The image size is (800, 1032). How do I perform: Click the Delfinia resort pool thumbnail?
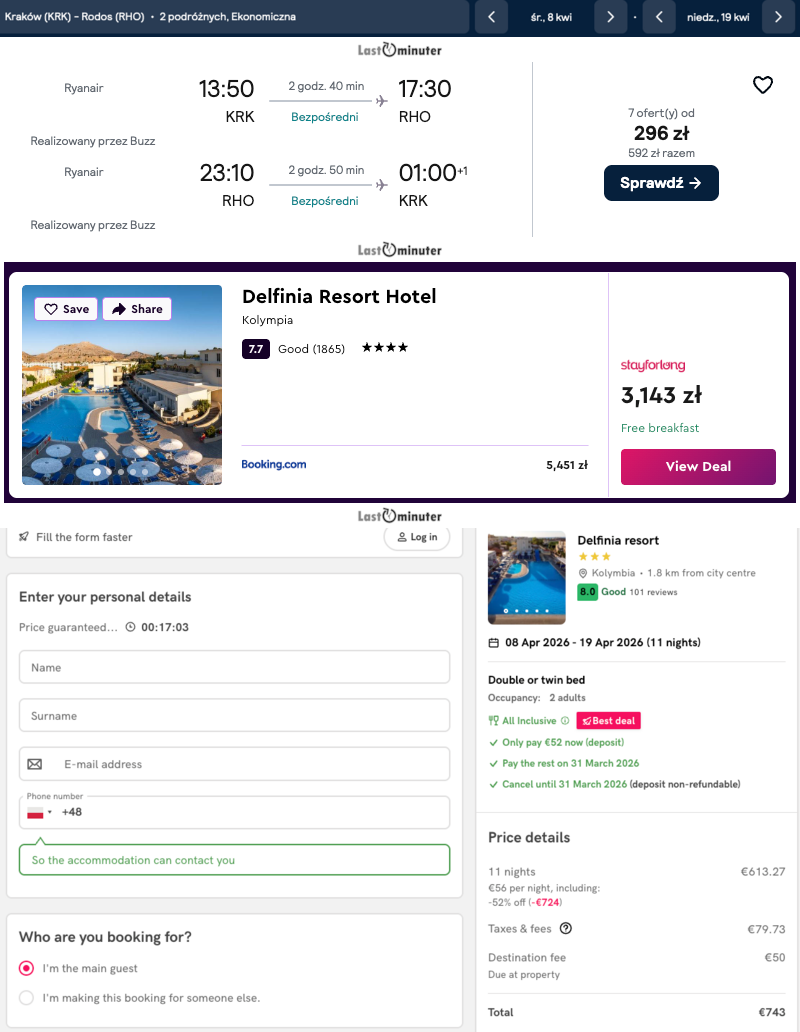526,577
